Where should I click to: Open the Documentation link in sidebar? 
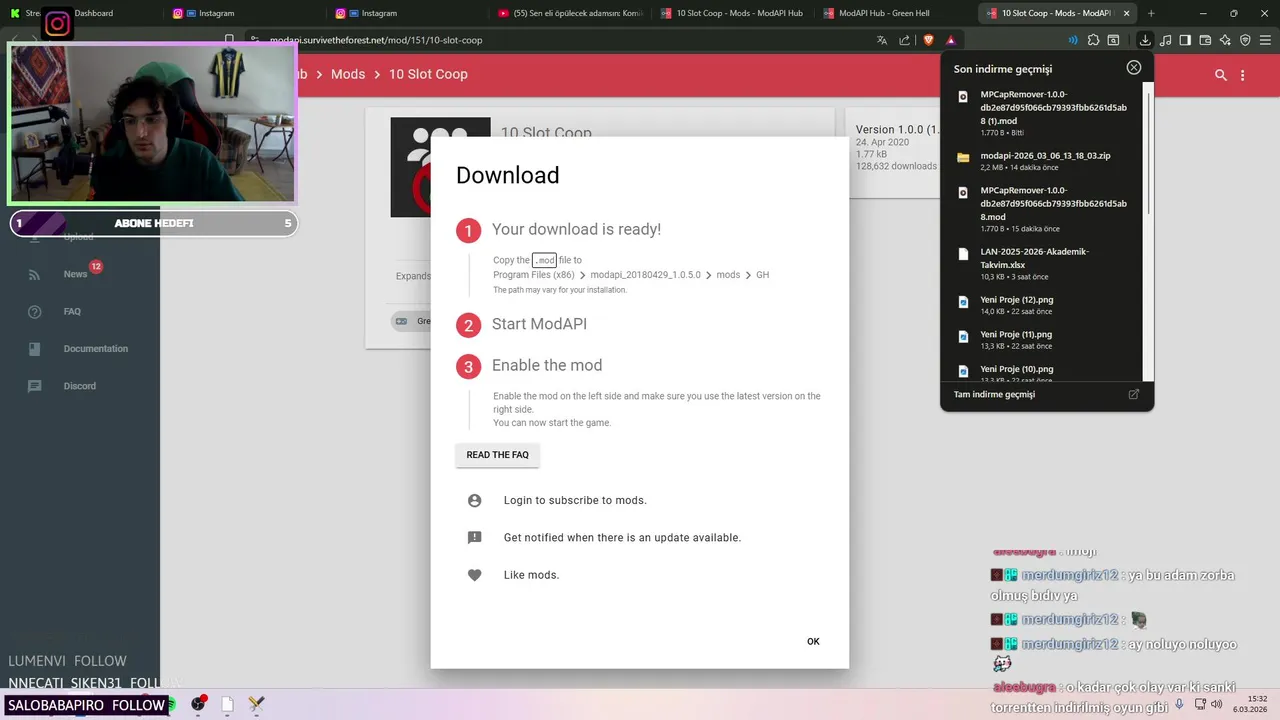96,349
